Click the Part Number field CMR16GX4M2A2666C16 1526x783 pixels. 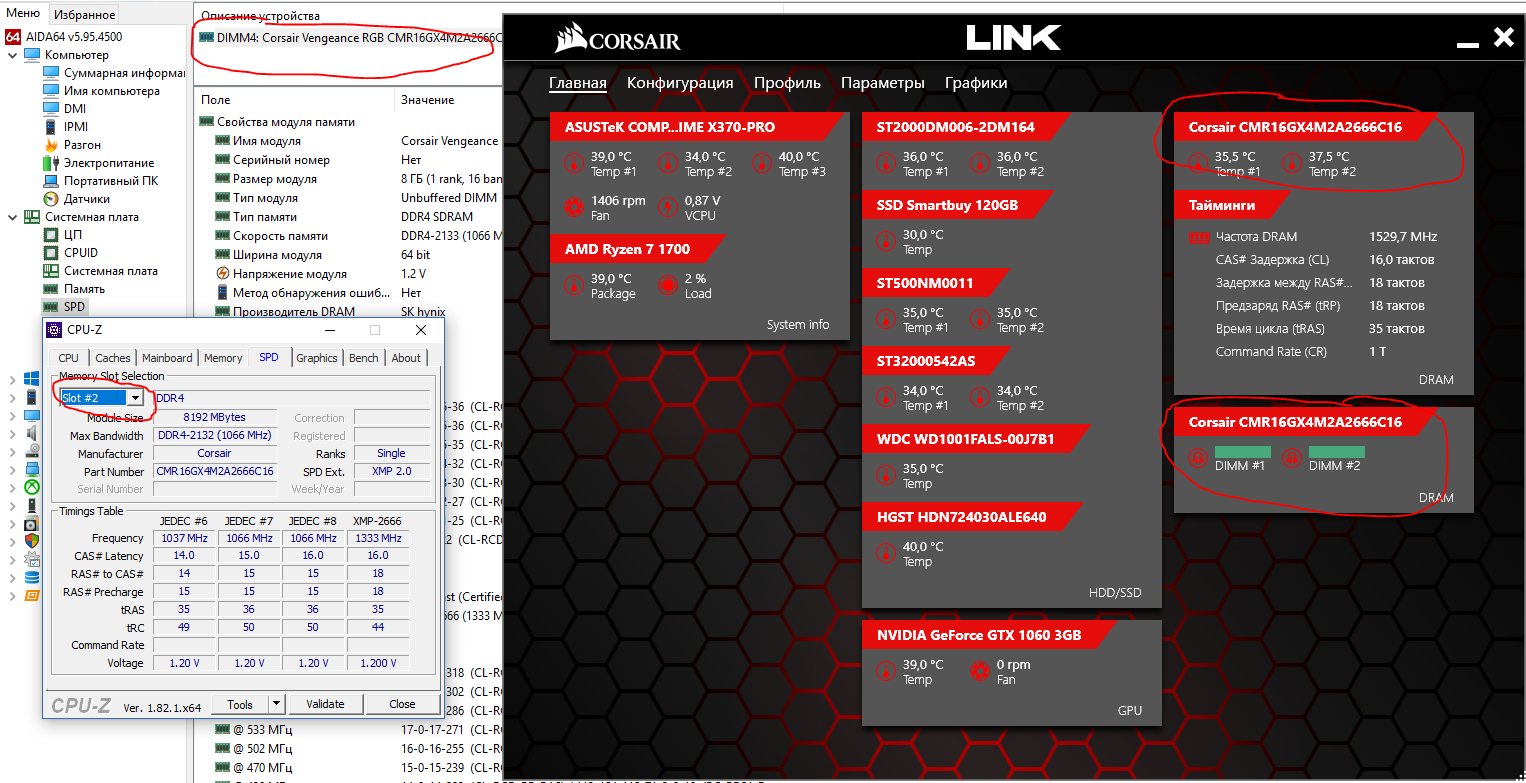point(215,471)
